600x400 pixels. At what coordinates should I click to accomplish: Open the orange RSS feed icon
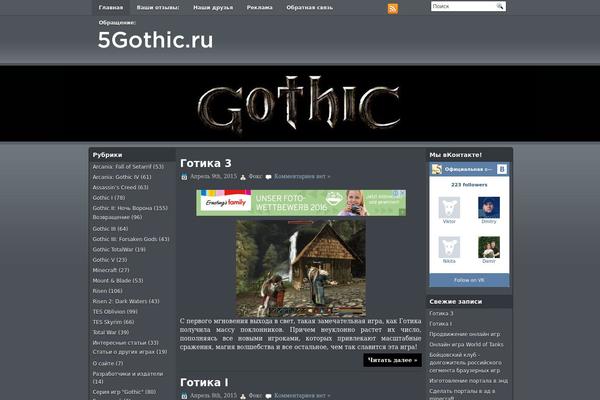click(x=393, y=8)
